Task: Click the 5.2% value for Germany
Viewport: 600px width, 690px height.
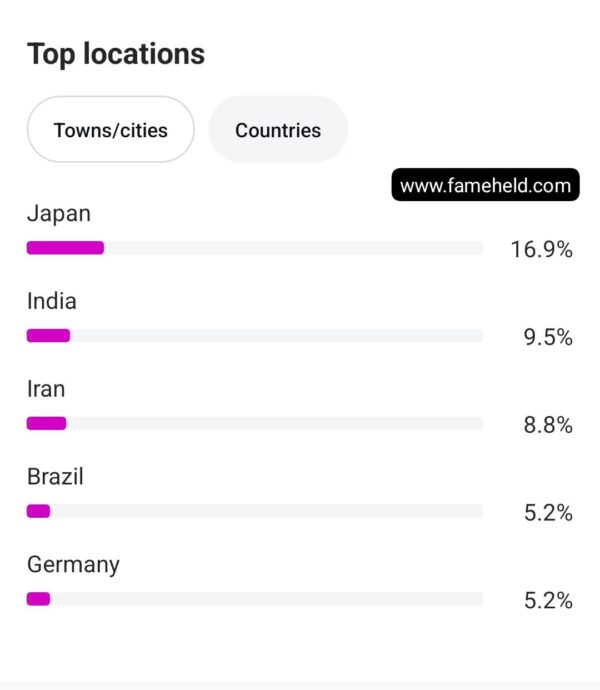Action: click(548, 601)
